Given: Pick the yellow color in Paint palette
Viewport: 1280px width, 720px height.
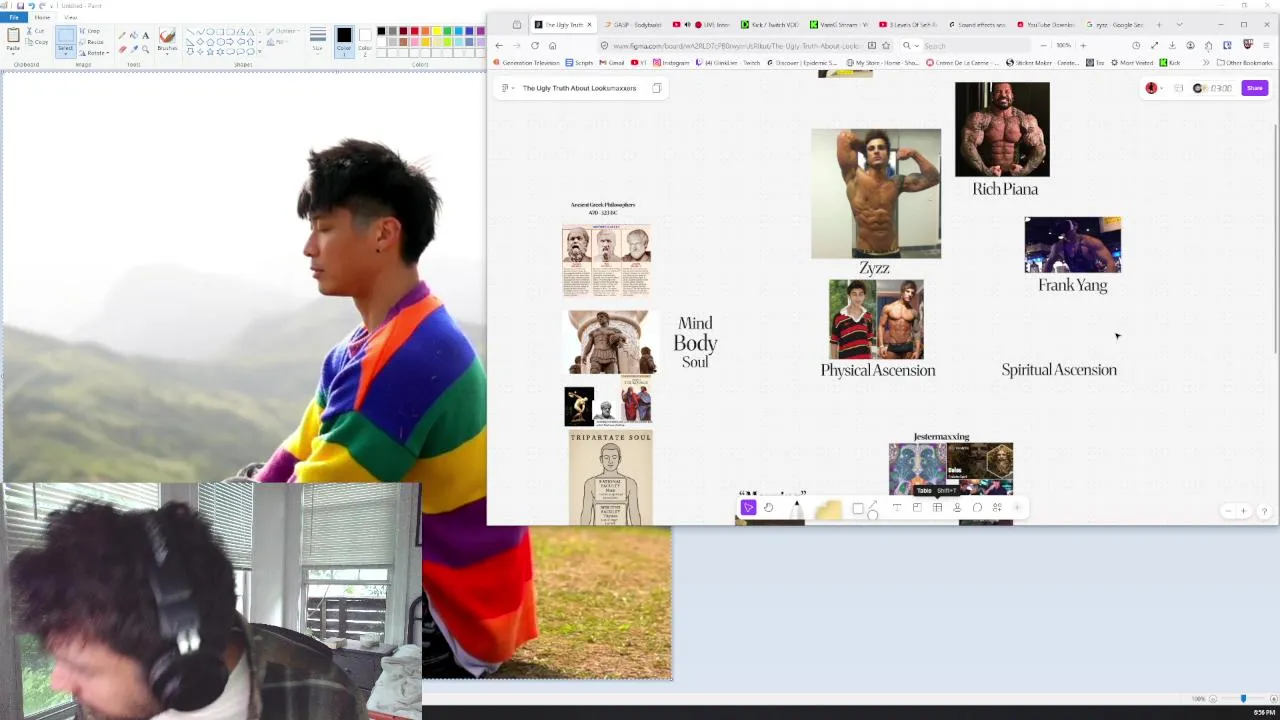Looking at the screenshot, I should [436, 31].
